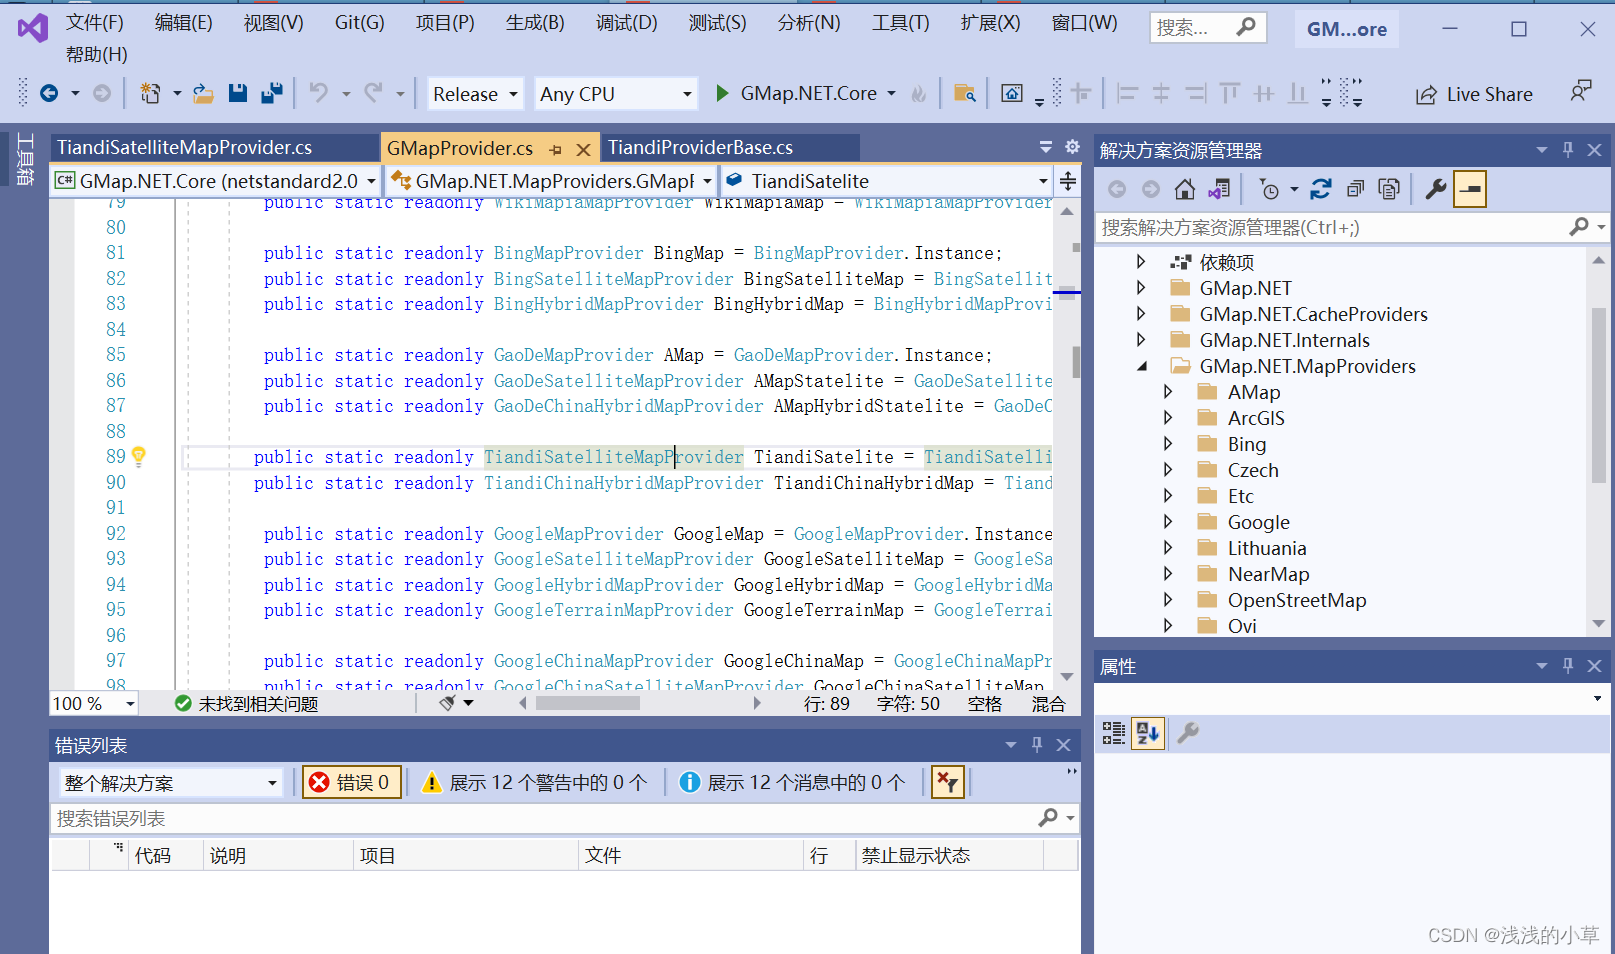Click the lightbulb quick action on line 89
1615x954 pixels.
(139, 457)
